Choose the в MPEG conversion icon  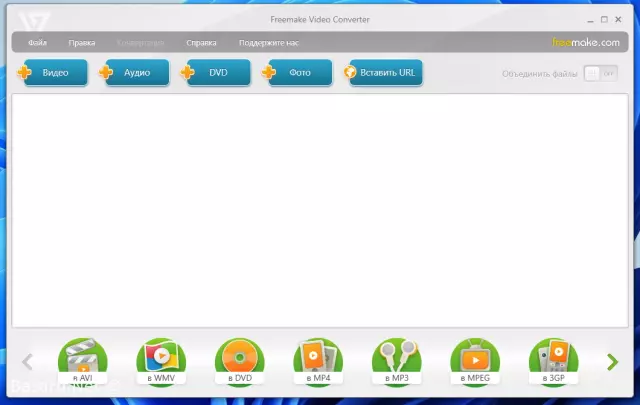pos(475,362)
